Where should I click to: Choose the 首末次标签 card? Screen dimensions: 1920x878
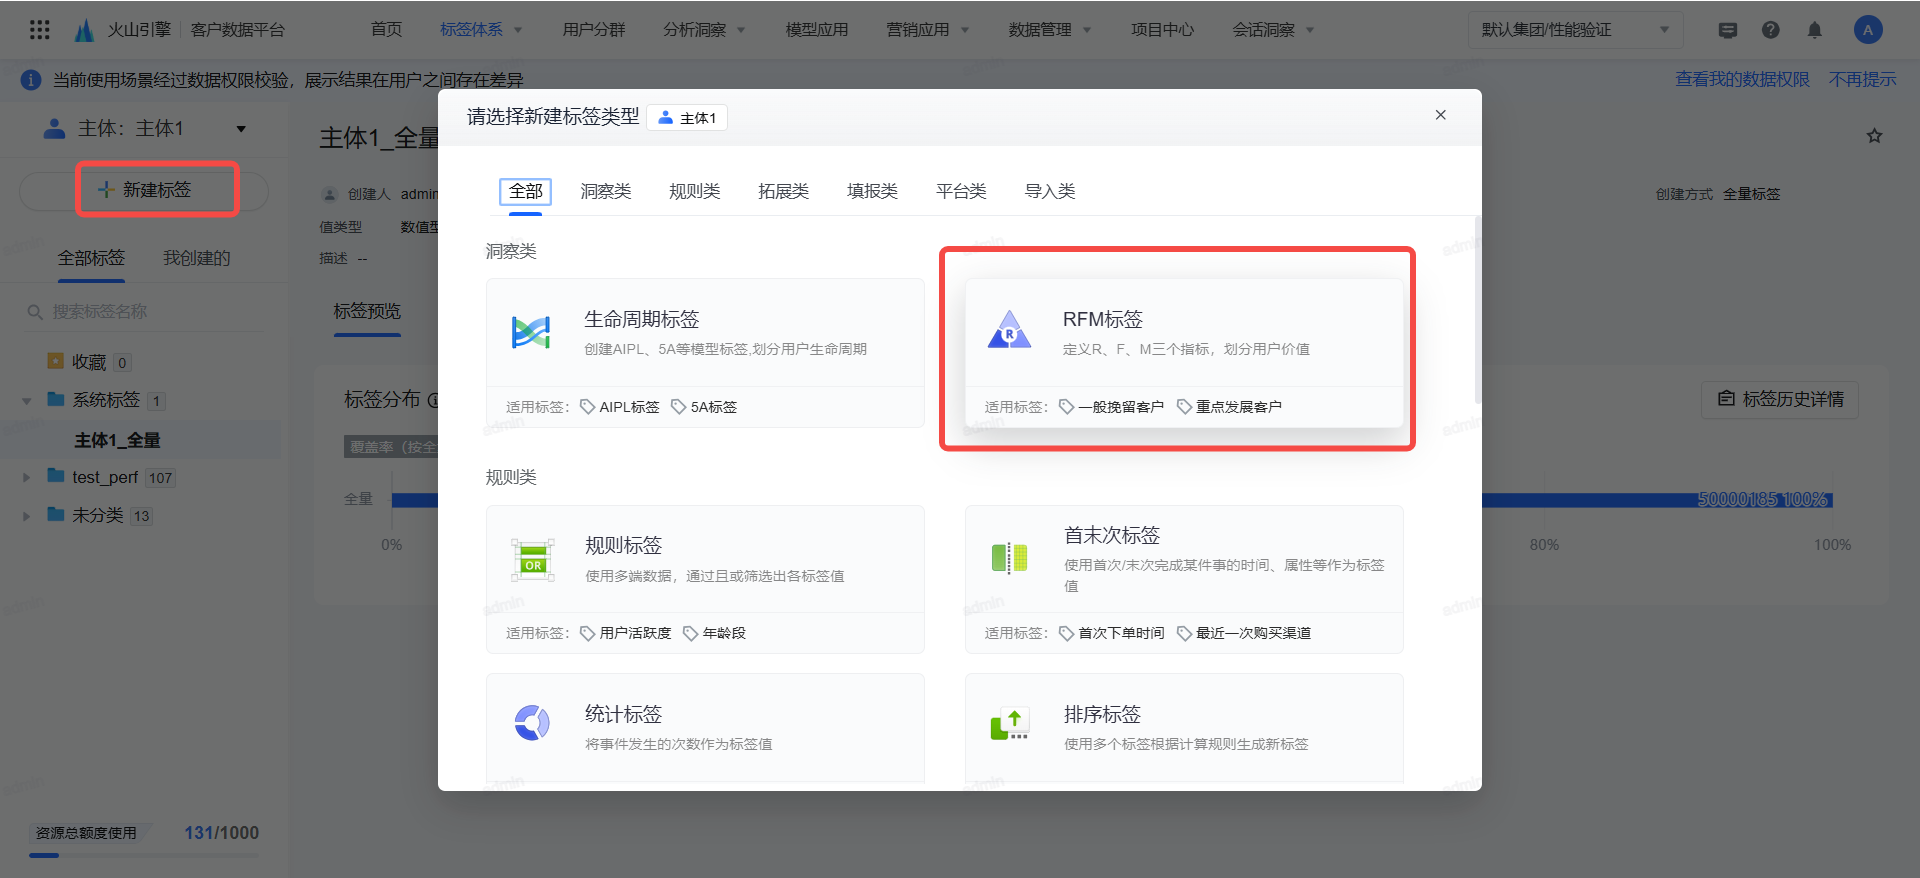[x=1184, y=579]
